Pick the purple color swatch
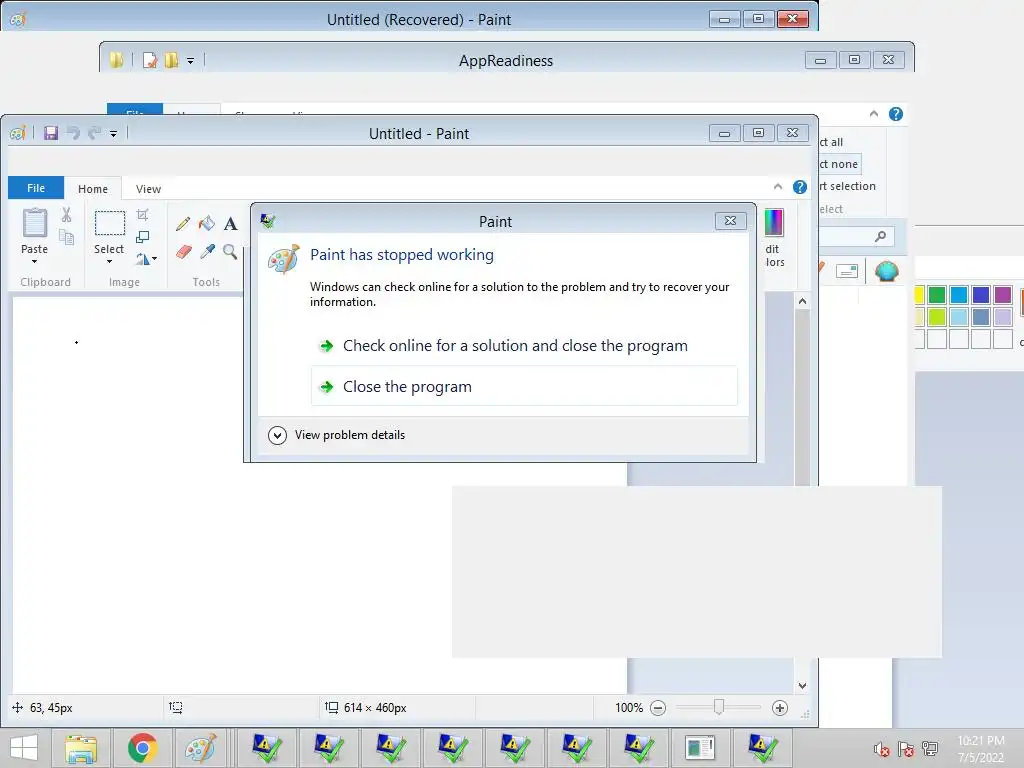Viewport: 1024px width, 768px height. coord(1002,295)
